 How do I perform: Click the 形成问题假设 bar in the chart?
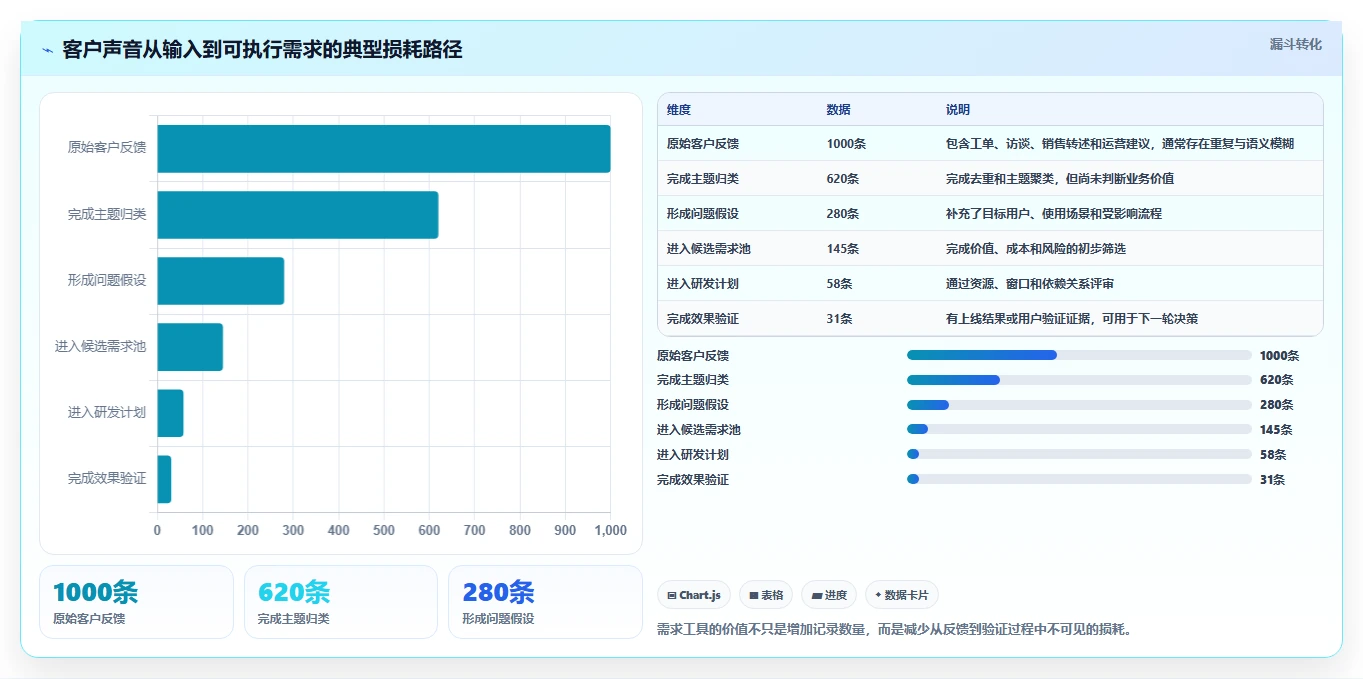(x=221, y=281)
